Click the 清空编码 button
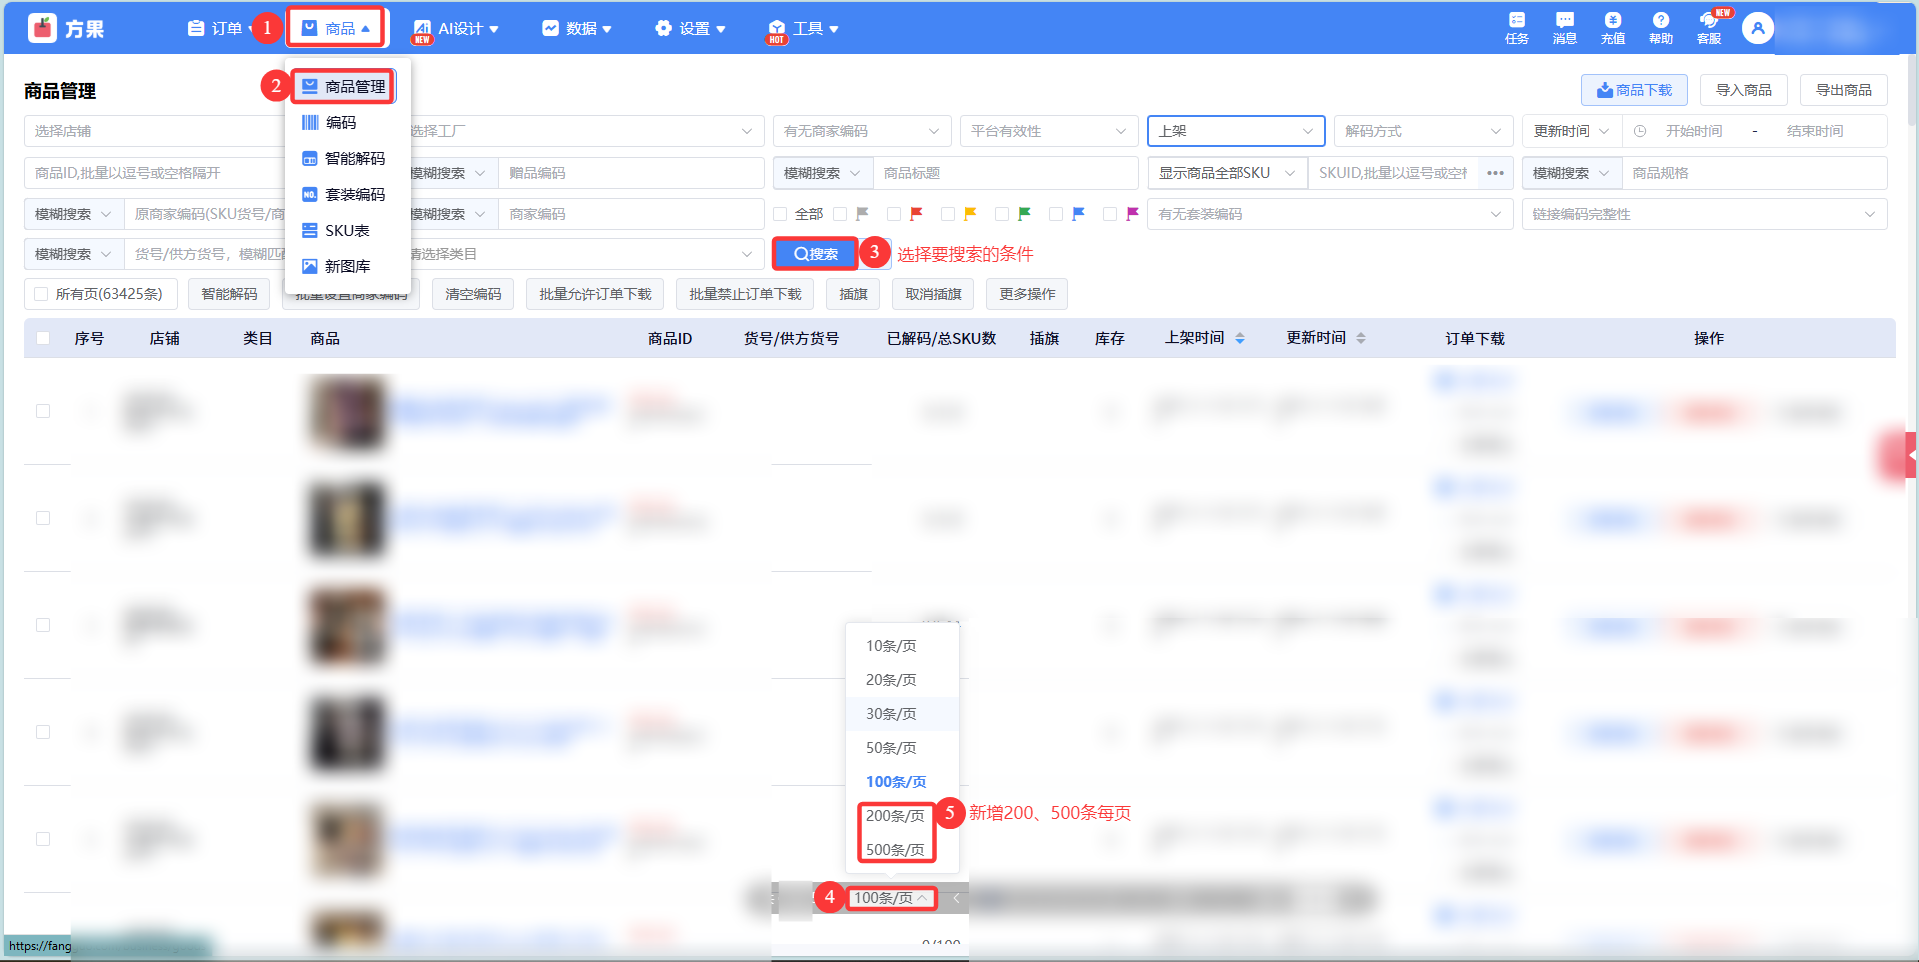 (x=473, y=294)
